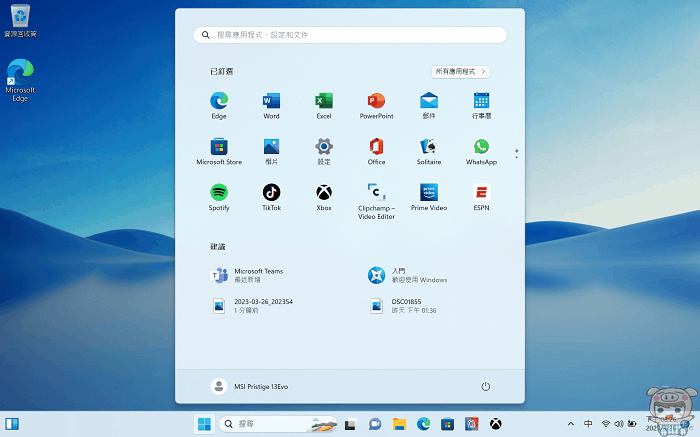Open the Xbox icon on taskbar

(x=496, y=424)
